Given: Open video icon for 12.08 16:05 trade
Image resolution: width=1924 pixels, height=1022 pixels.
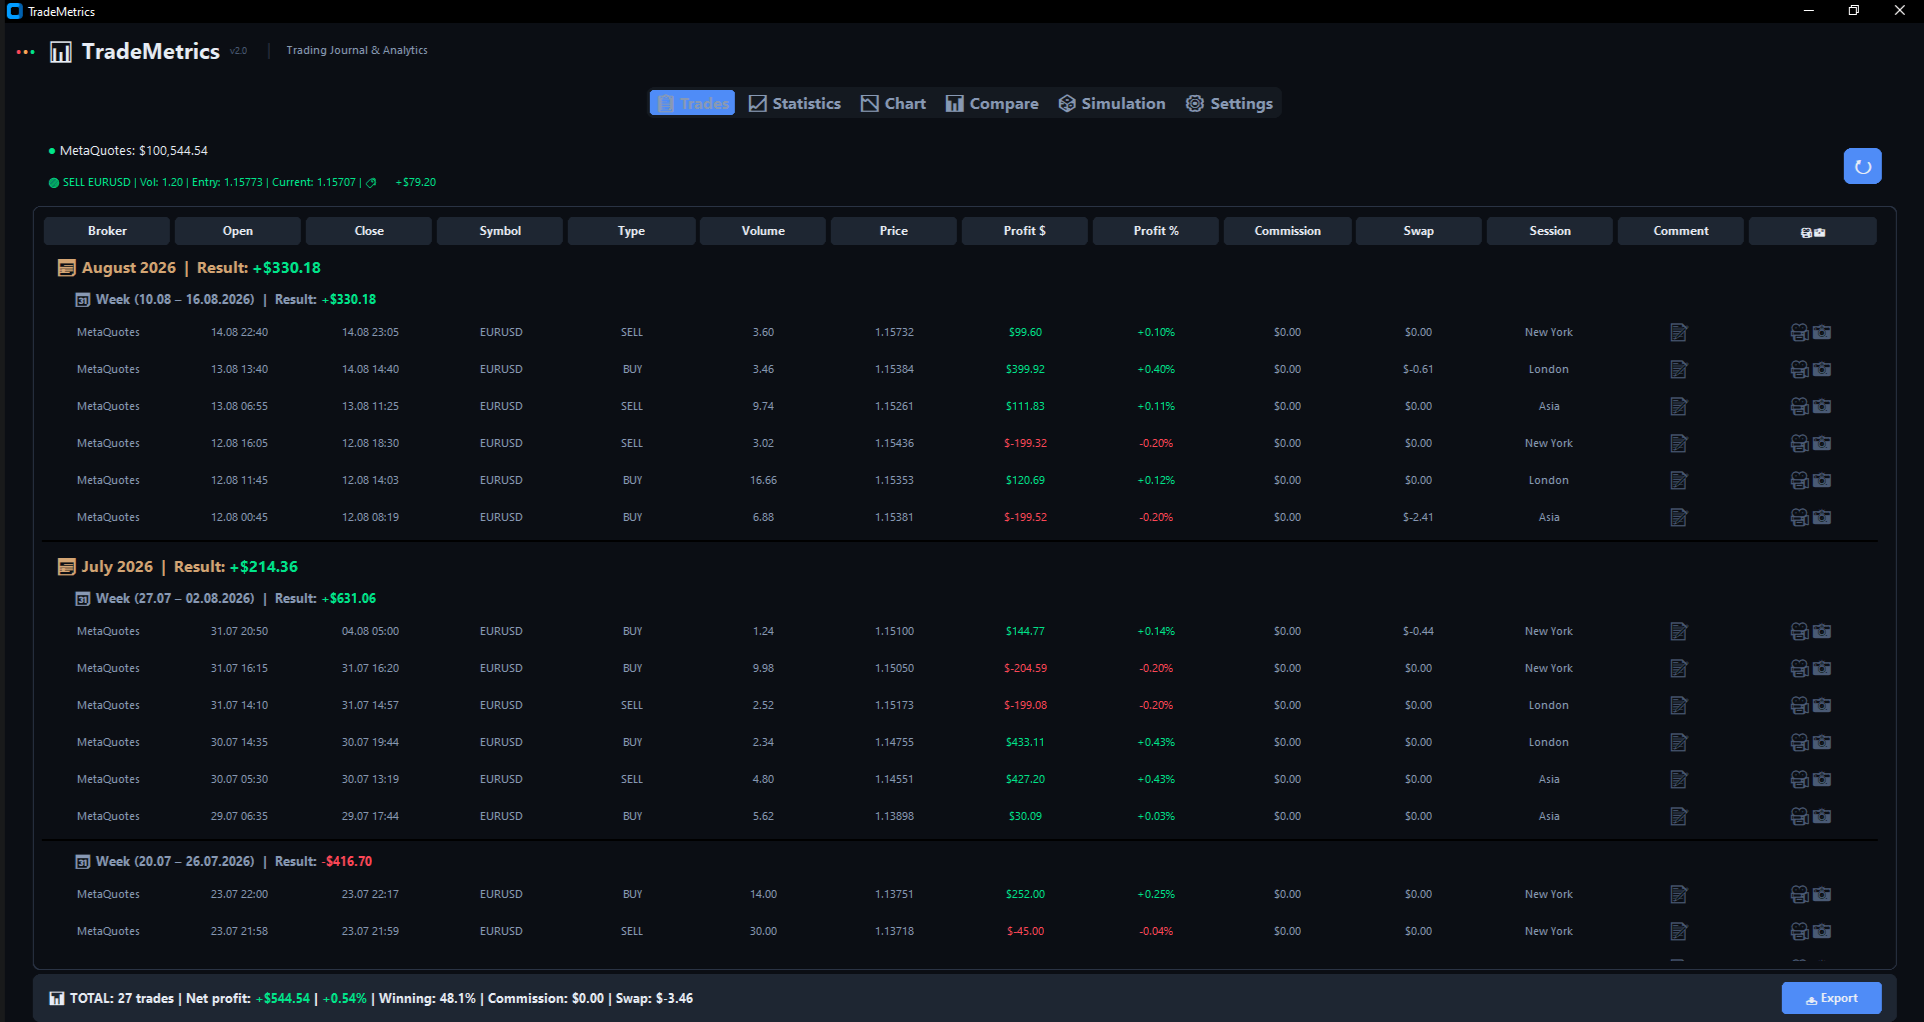Looking at the screenshot, I should click(x=1799, y=443).
